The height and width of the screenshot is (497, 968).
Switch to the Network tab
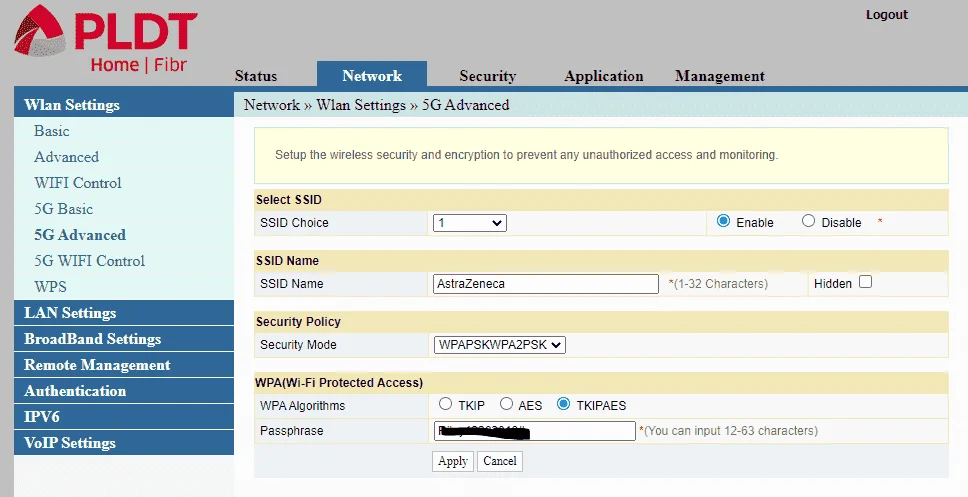(372, 75)
